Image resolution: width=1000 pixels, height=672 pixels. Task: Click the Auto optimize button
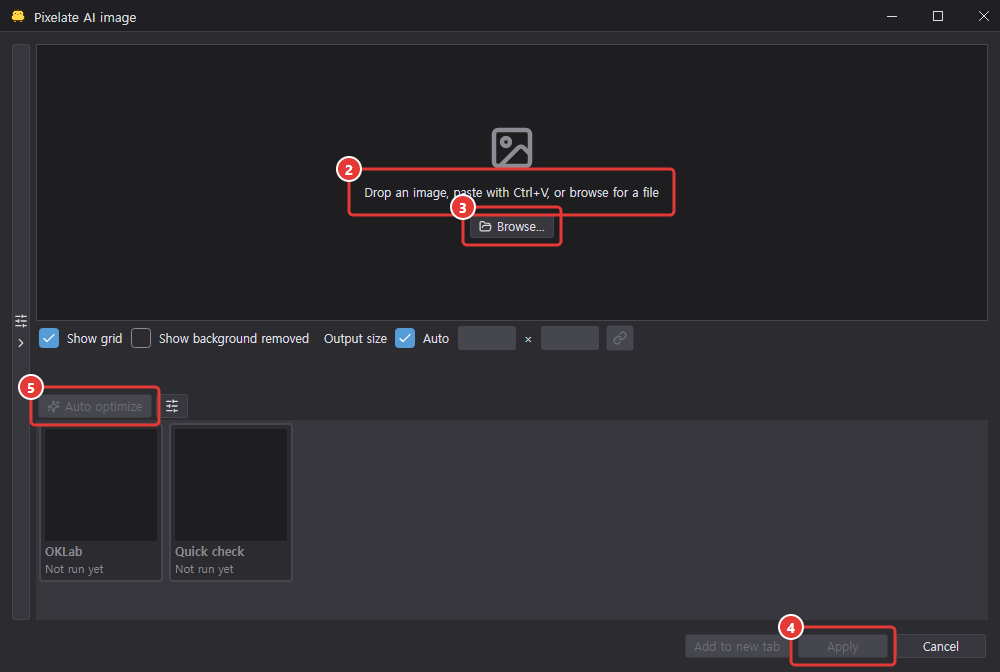tap(95, 406)
